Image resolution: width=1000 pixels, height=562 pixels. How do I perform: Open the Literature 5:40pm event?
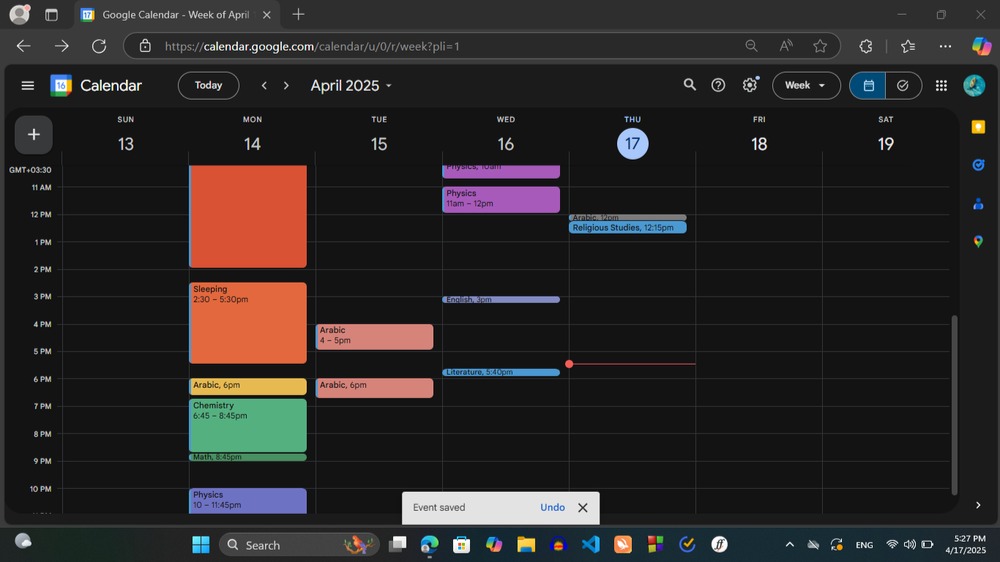pyautogui.click(x=501, y=372)
